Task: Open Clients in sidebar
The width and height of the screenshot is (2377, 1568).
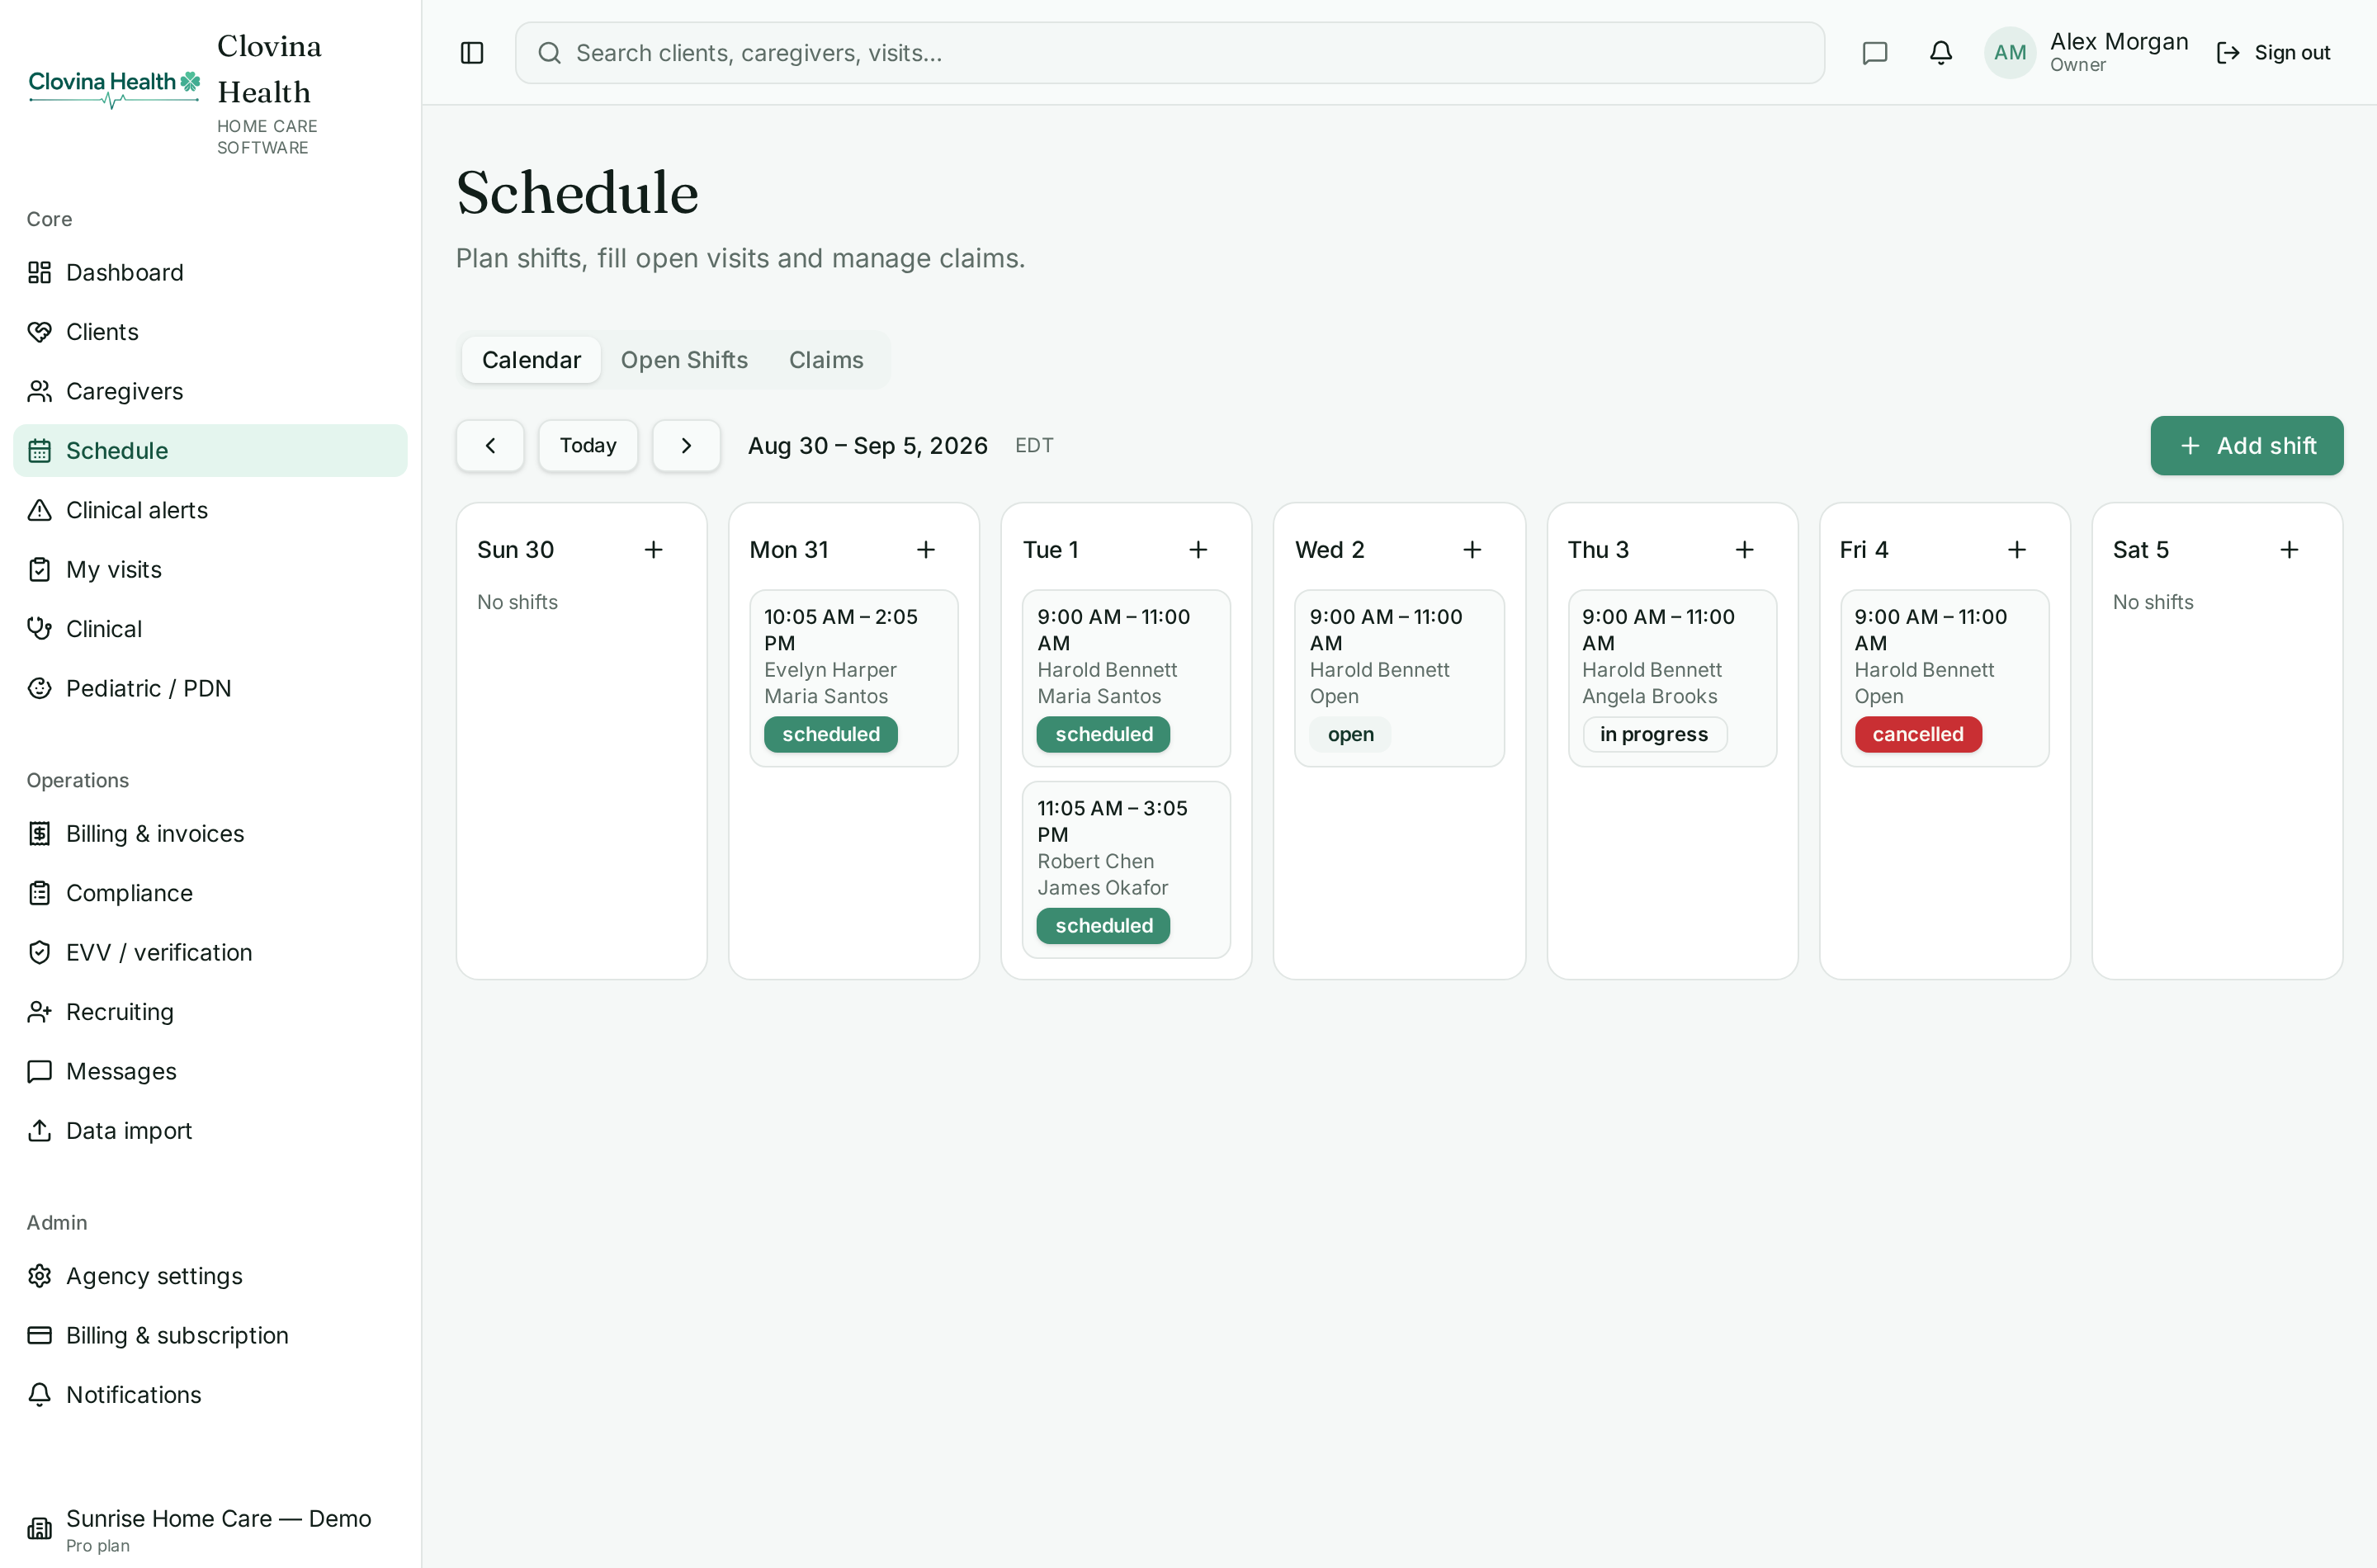Action: coord(210,332)
